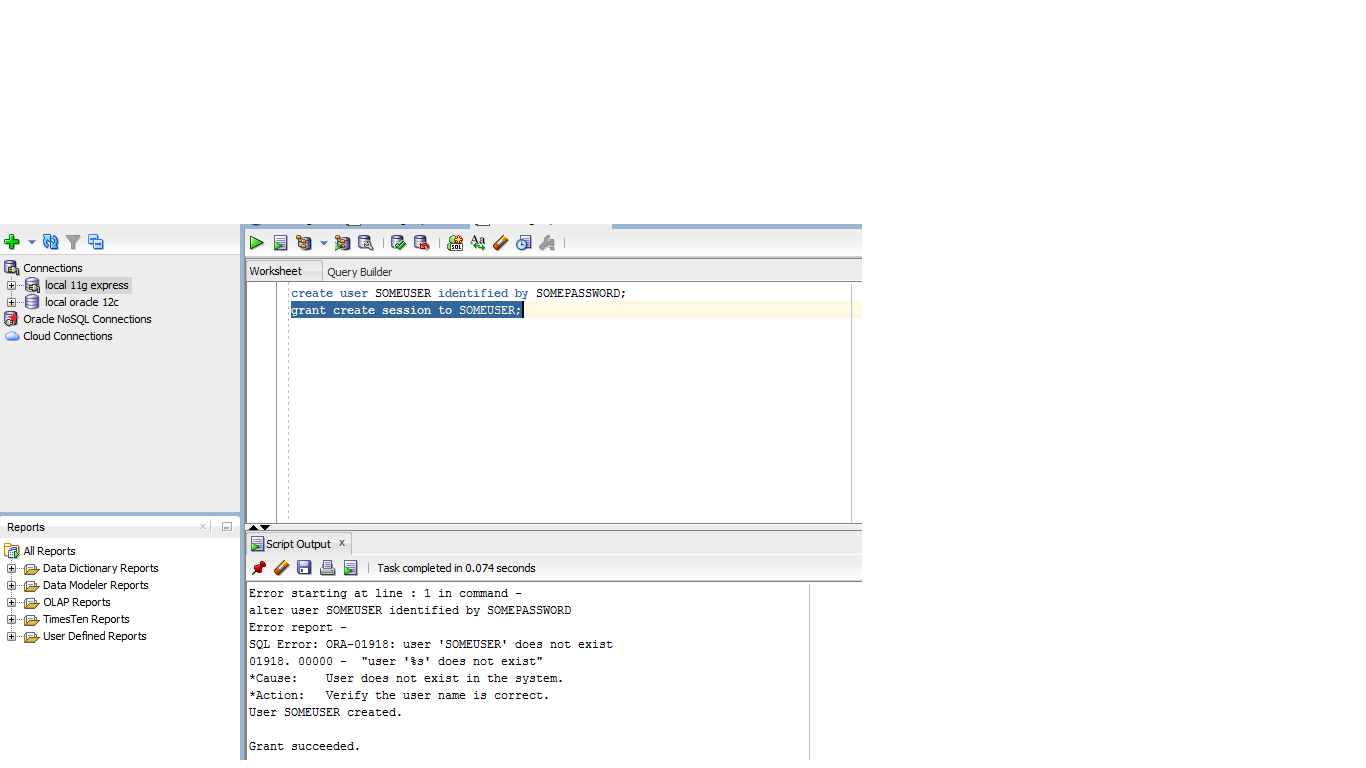Click the Run Script icon in worksheet toolbar
Screen dimensions: 1366x768
280,242
